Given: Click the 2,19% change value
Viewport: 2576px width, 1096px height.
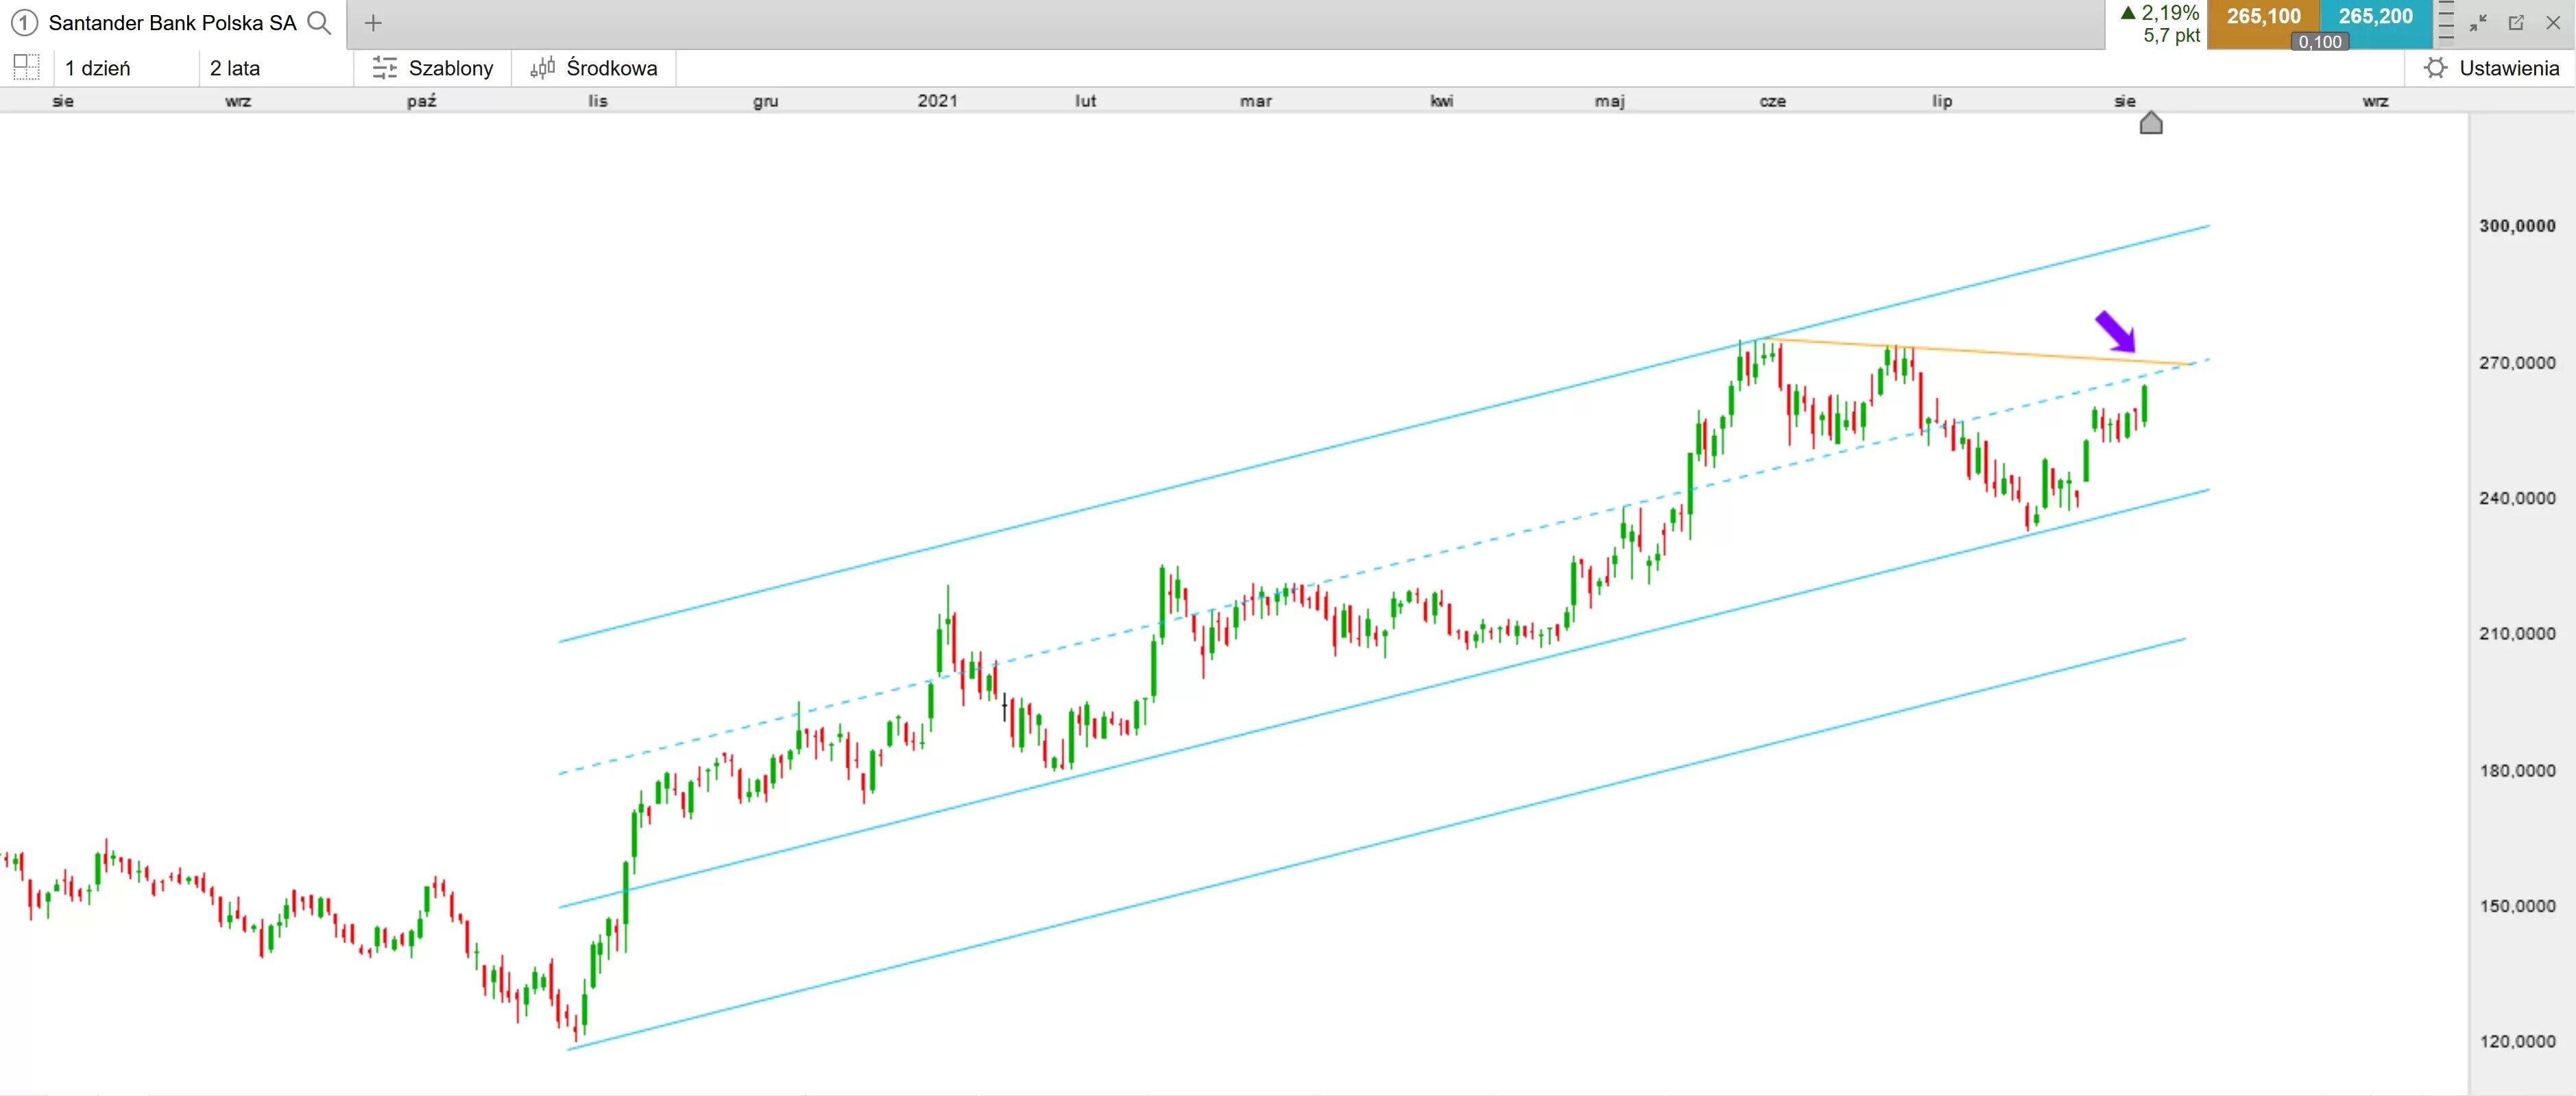Looking at the screenshot, I should (2170, 13).
